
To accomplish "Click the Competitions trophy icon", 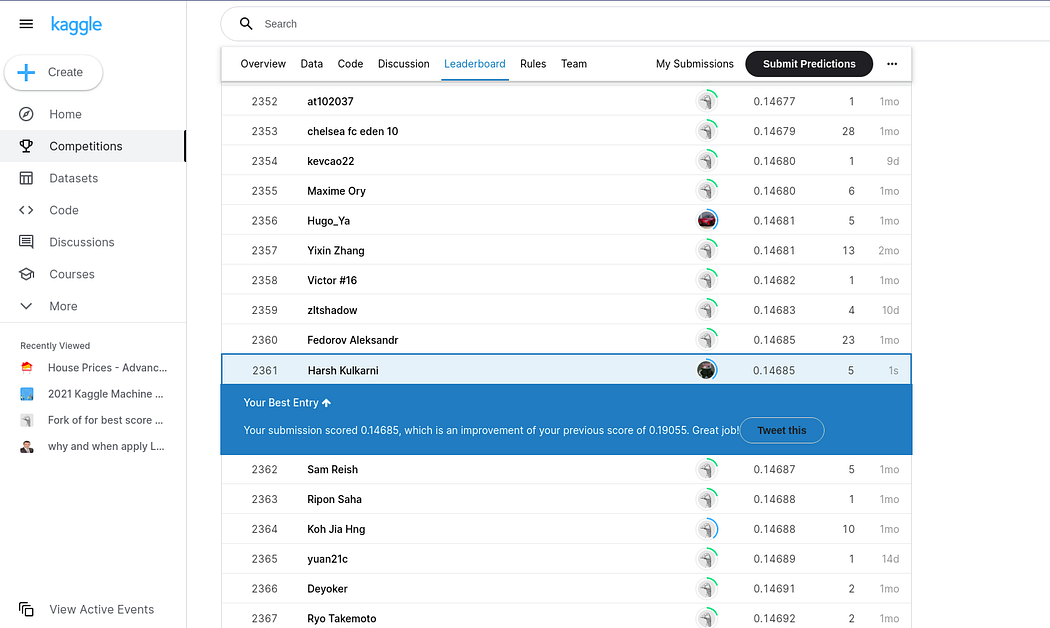I will click(26, 146).
